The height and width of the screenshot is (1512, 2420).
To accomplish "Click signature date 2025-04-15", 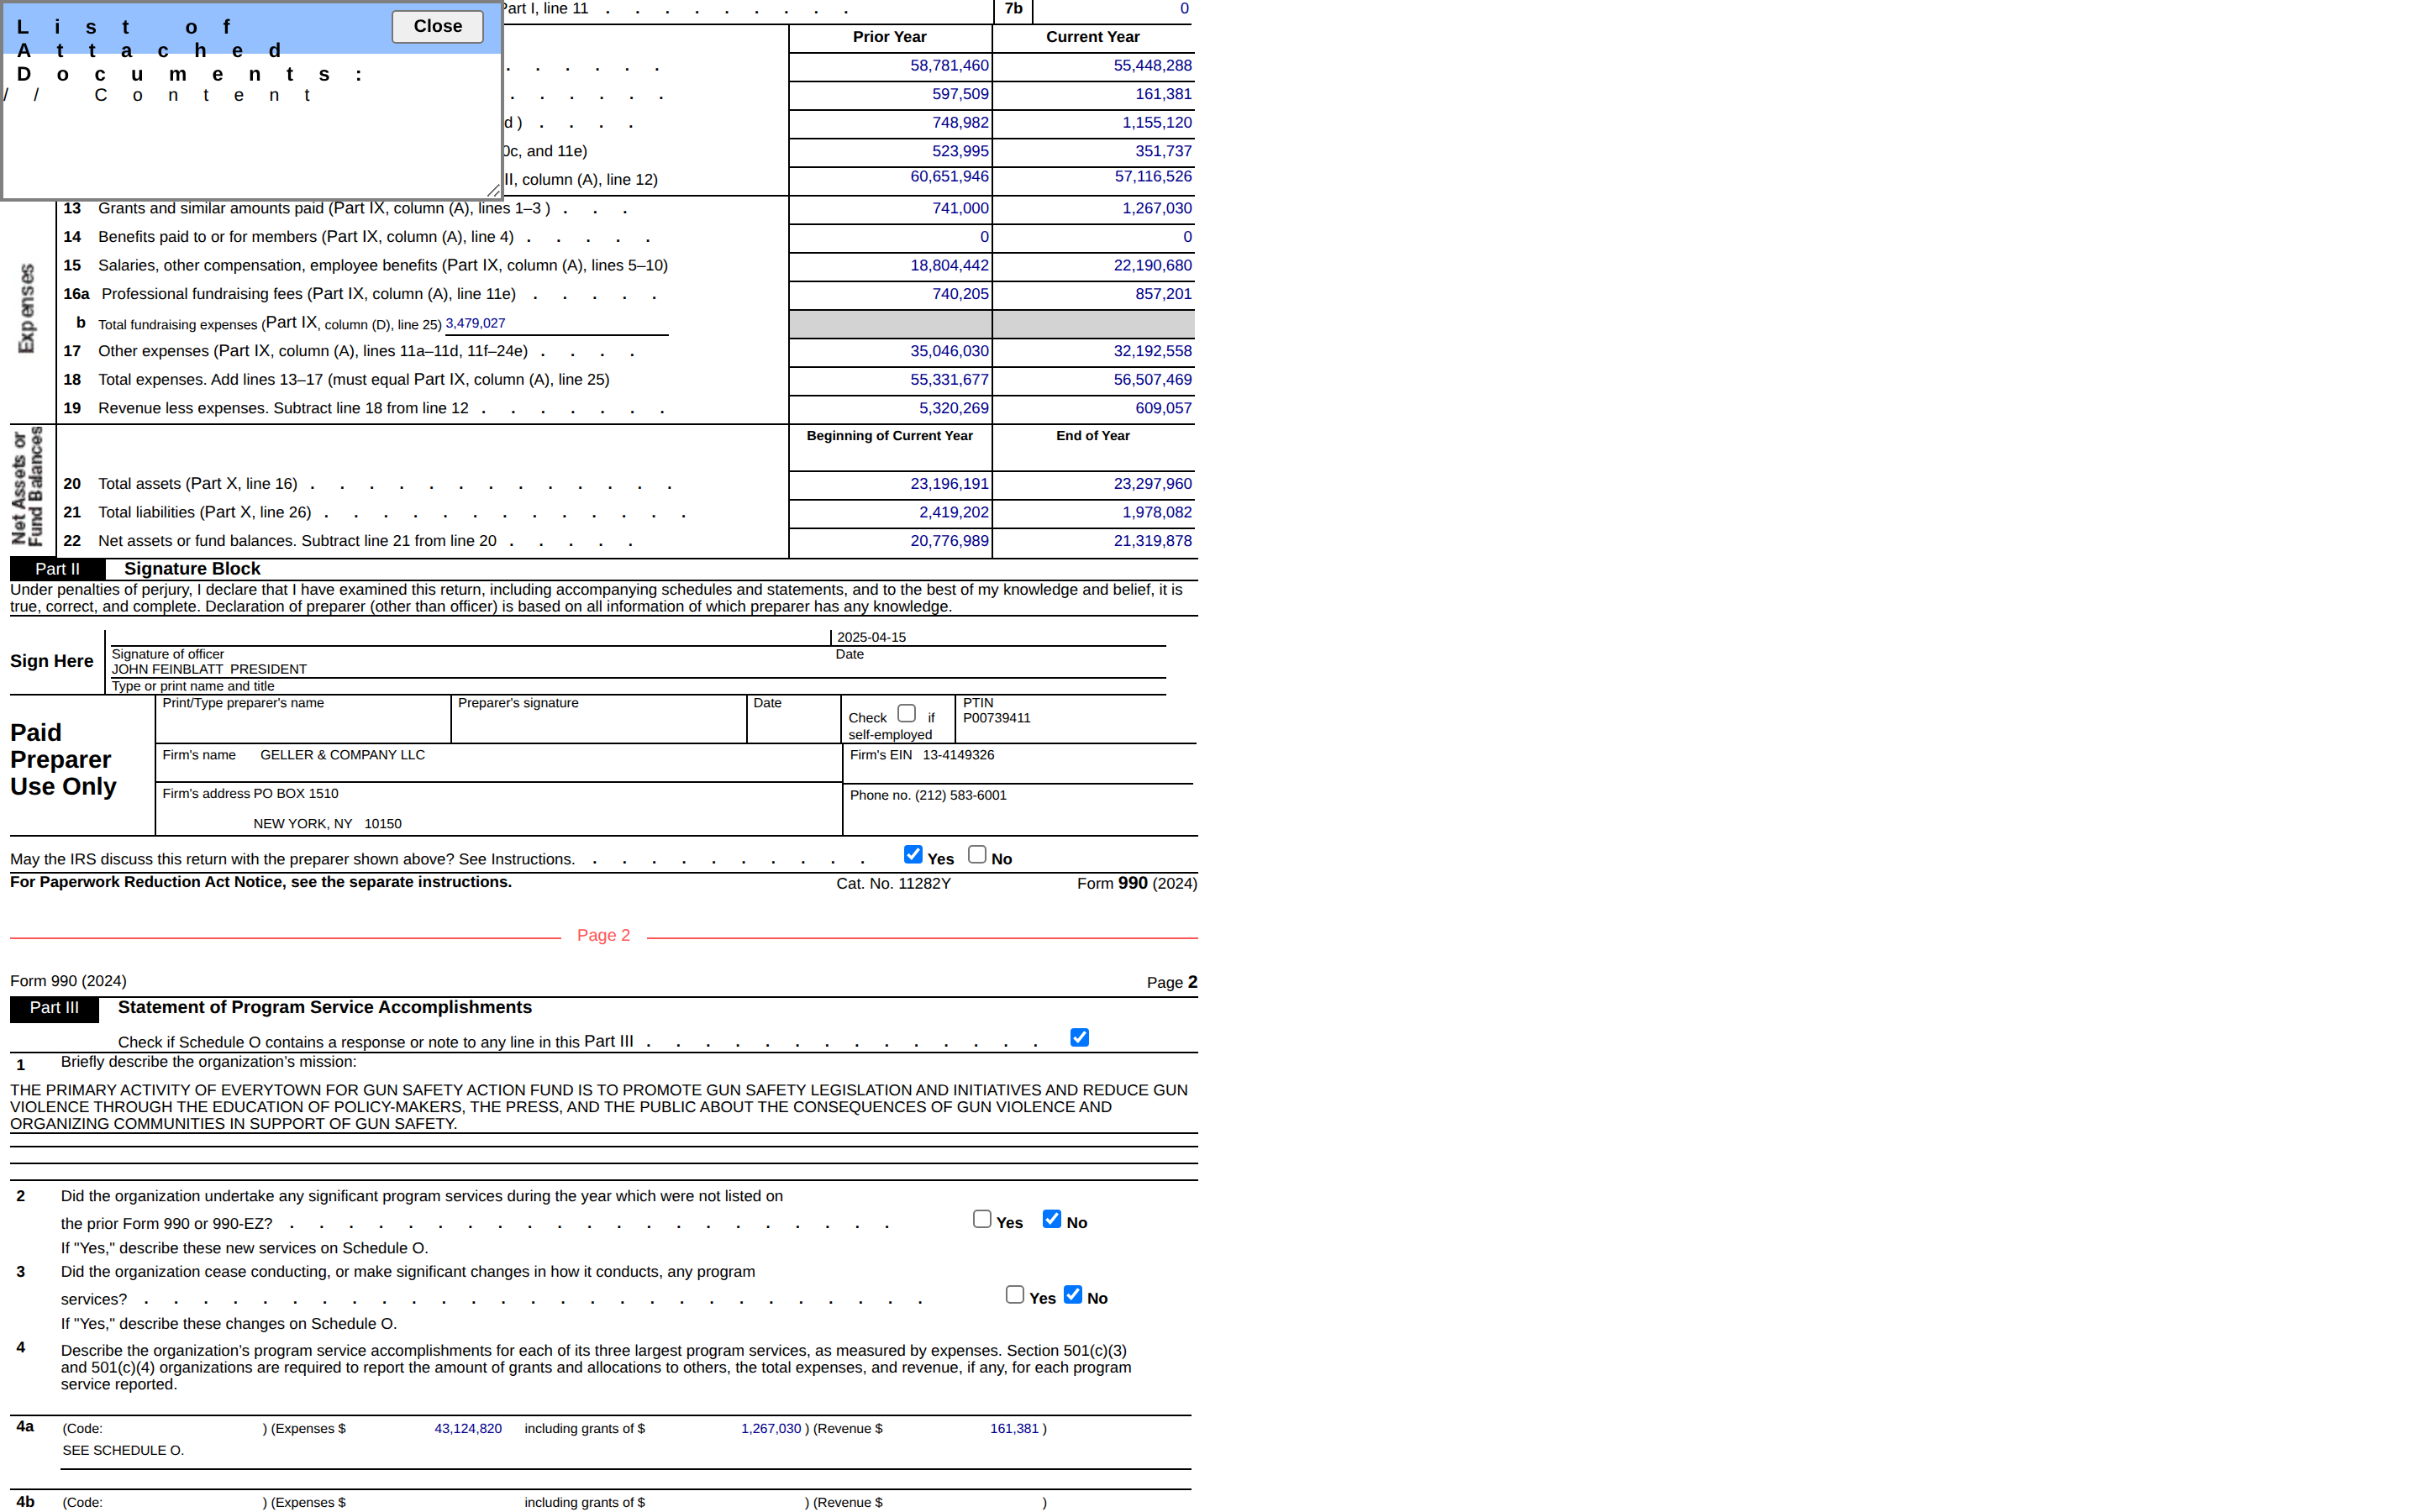I will [871, 637].
